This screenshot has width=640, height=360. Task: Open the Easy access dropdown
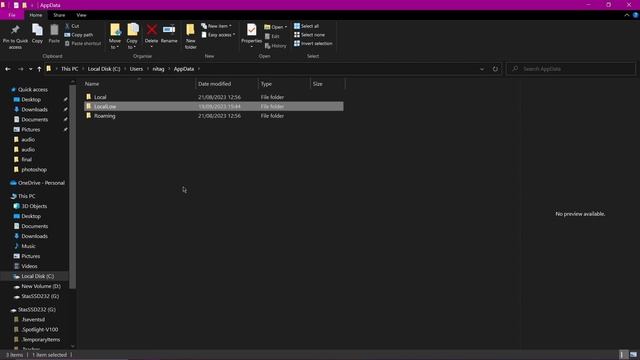point(218,35)
